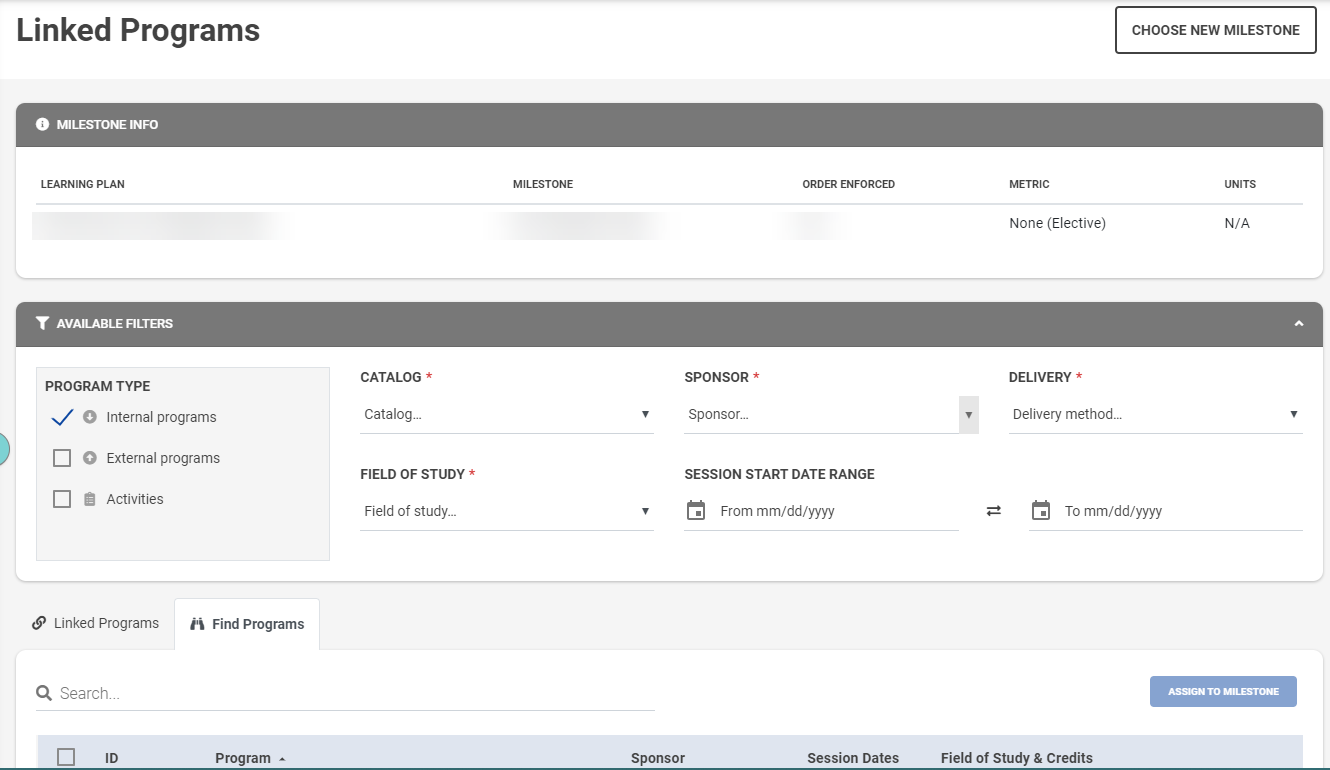The image size is (1330, 770).
Task: Click the Assign to Milestone button
Action: point(1222,691)
